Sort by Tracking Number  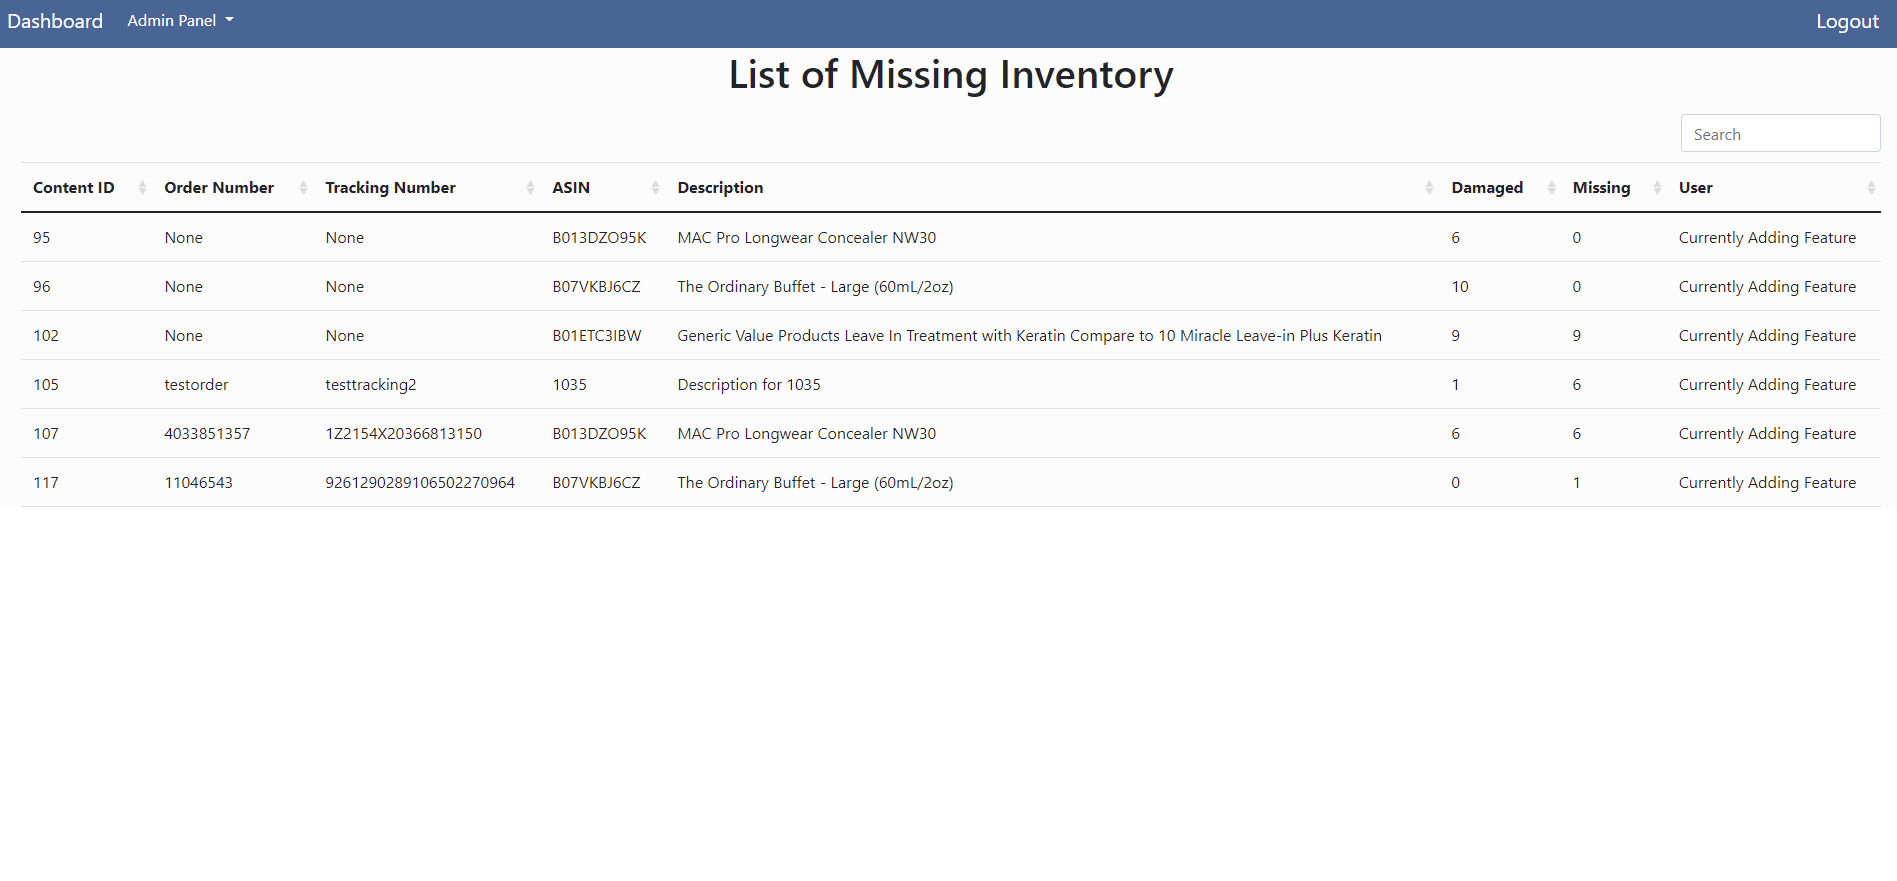531,187
